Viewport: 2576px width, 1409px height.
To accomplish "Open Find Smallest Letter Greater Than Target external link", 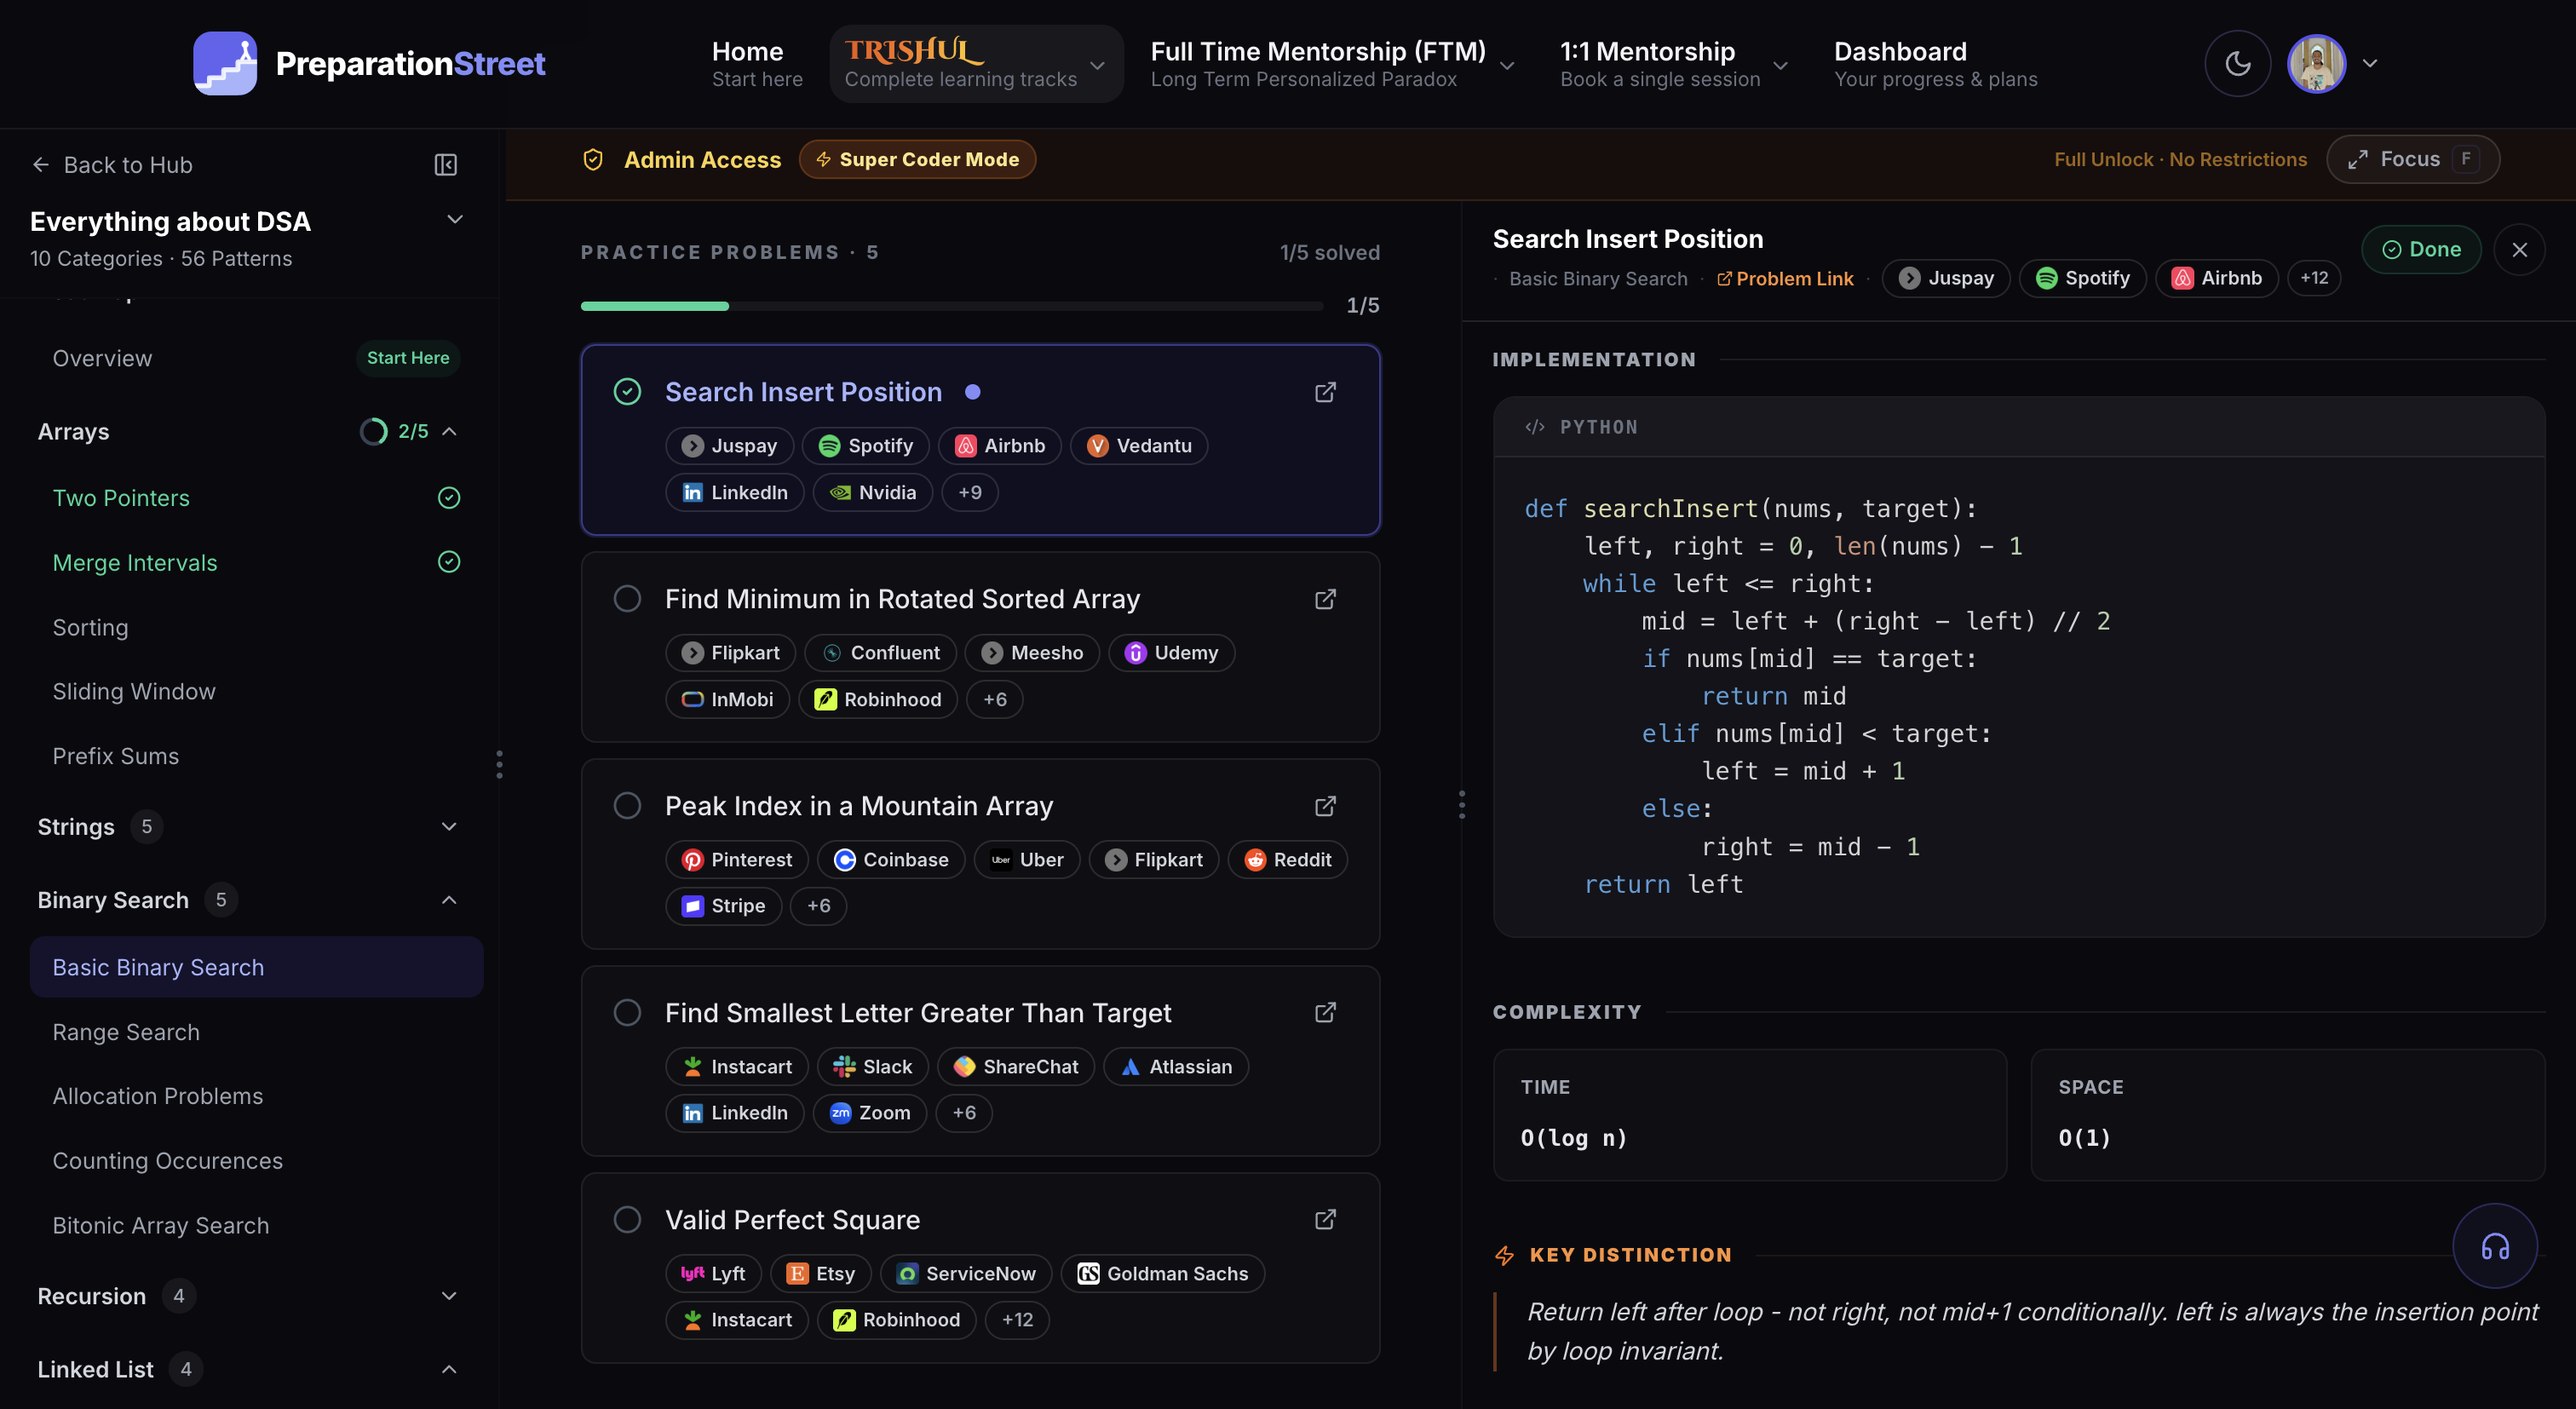I will coord(1325,1013).
